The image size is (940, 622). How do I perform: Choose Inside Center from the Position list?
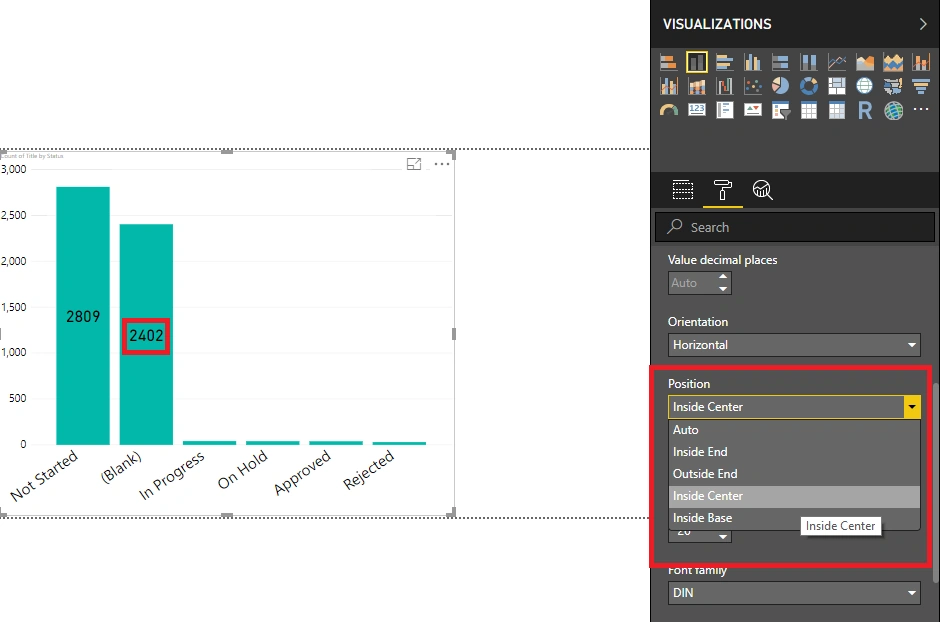(794, 496)
